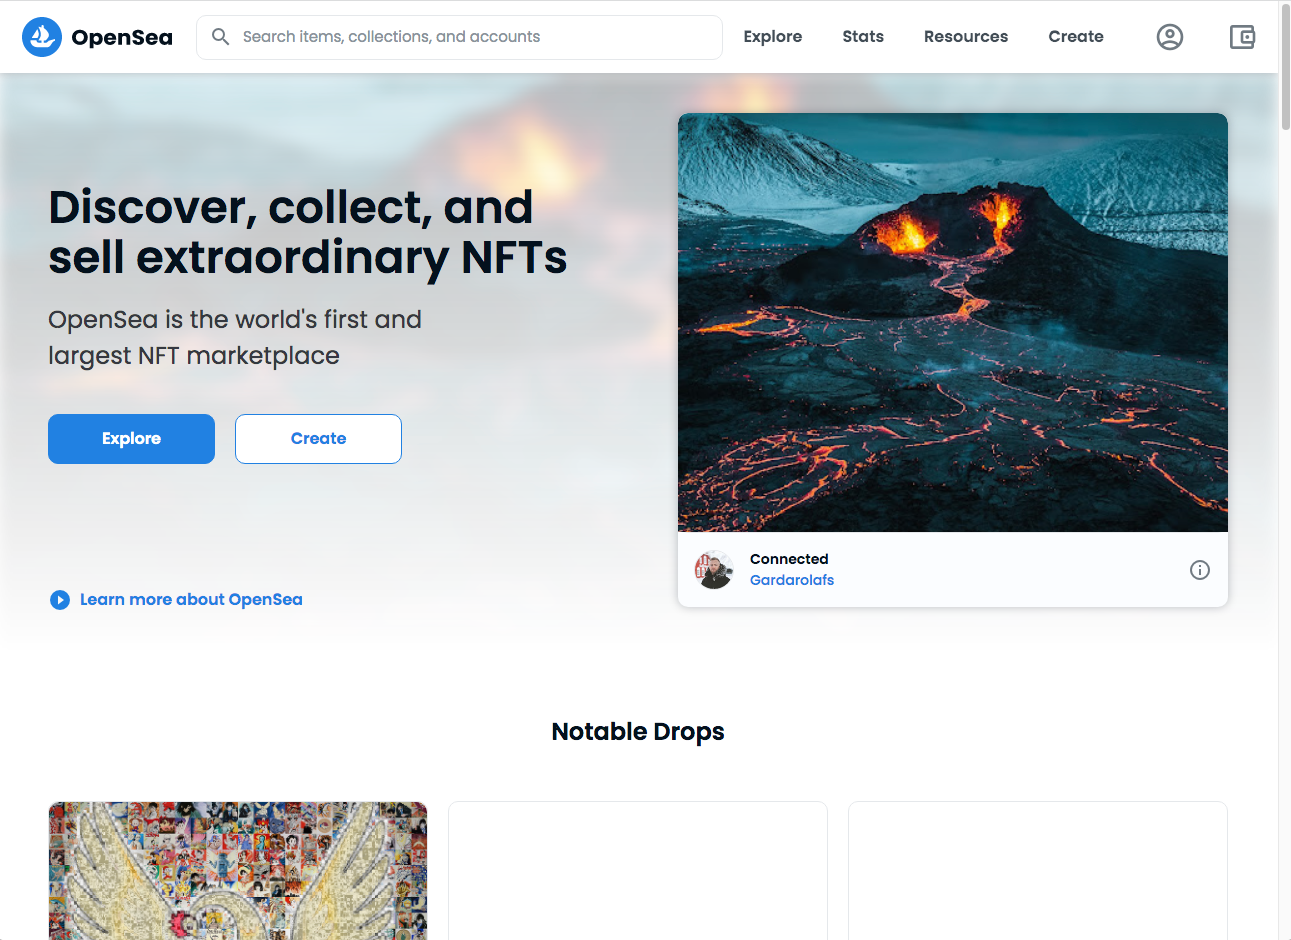Open the Create menu item in navbar
The image size is (1291, 940).
click(x=1076, y=37)
